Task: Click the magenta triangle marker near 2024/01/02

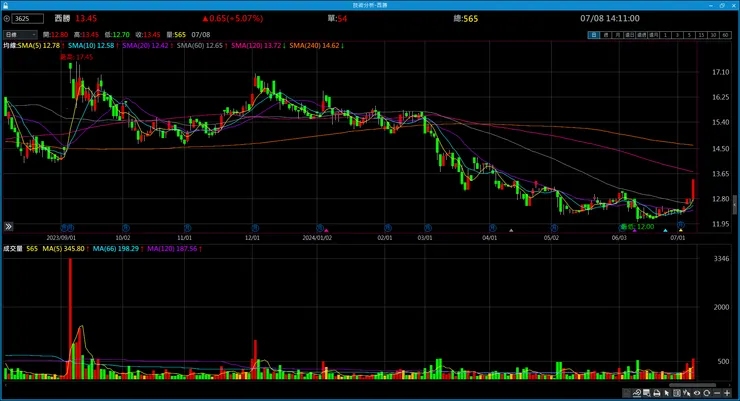Action: [x=326, y=230]
